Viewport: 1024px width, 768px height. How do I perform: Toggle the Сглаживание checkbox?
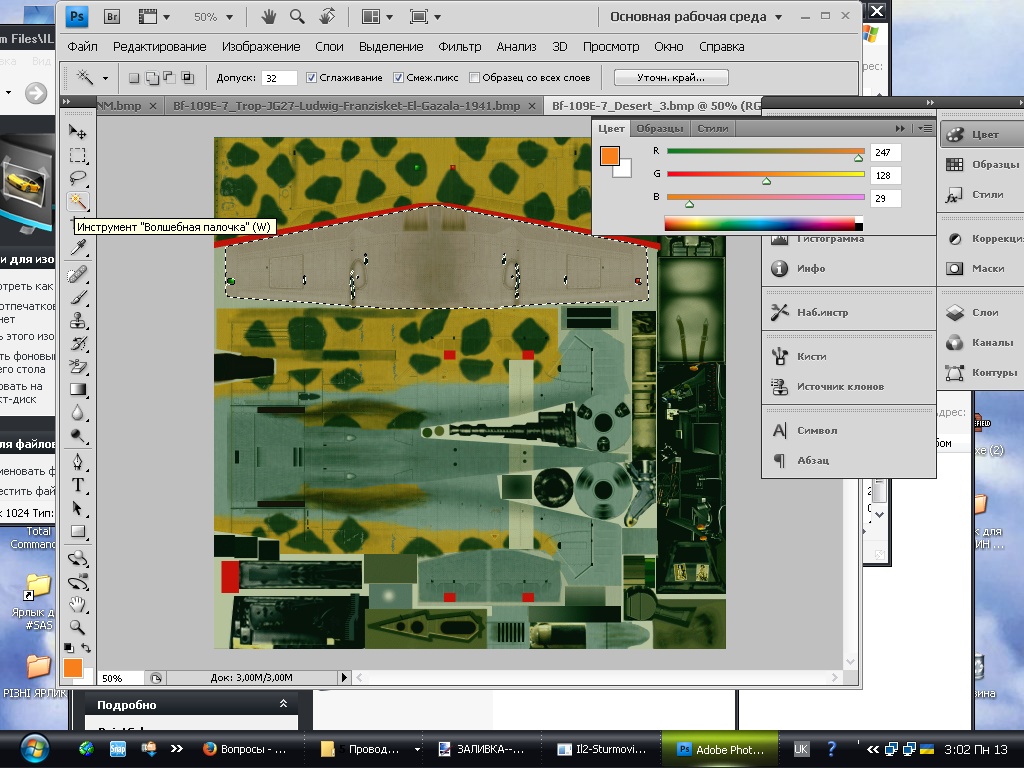312,78
